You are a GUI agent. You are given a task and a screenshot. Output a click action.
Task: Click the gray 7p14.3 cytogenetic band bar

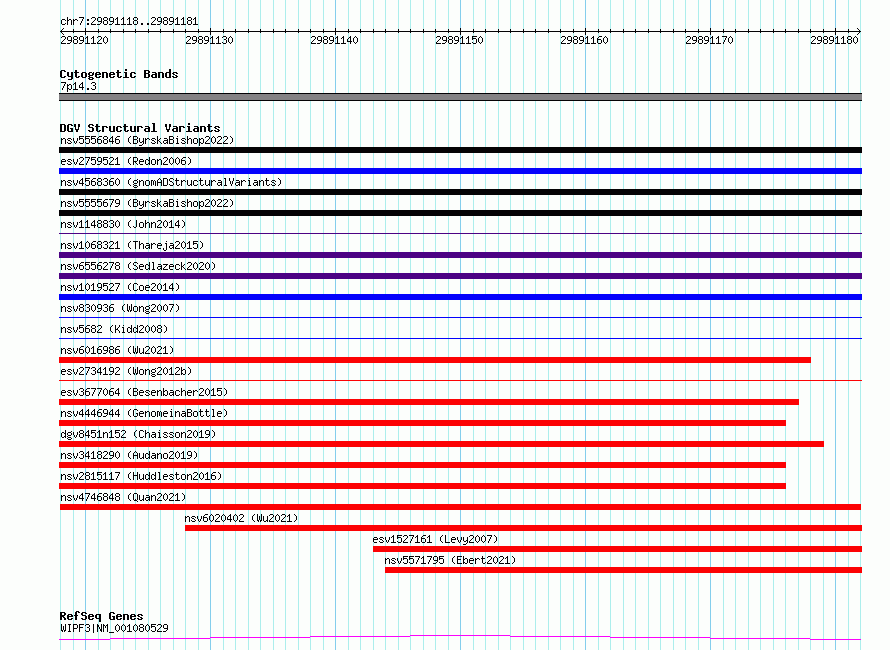tap(460, 97)
